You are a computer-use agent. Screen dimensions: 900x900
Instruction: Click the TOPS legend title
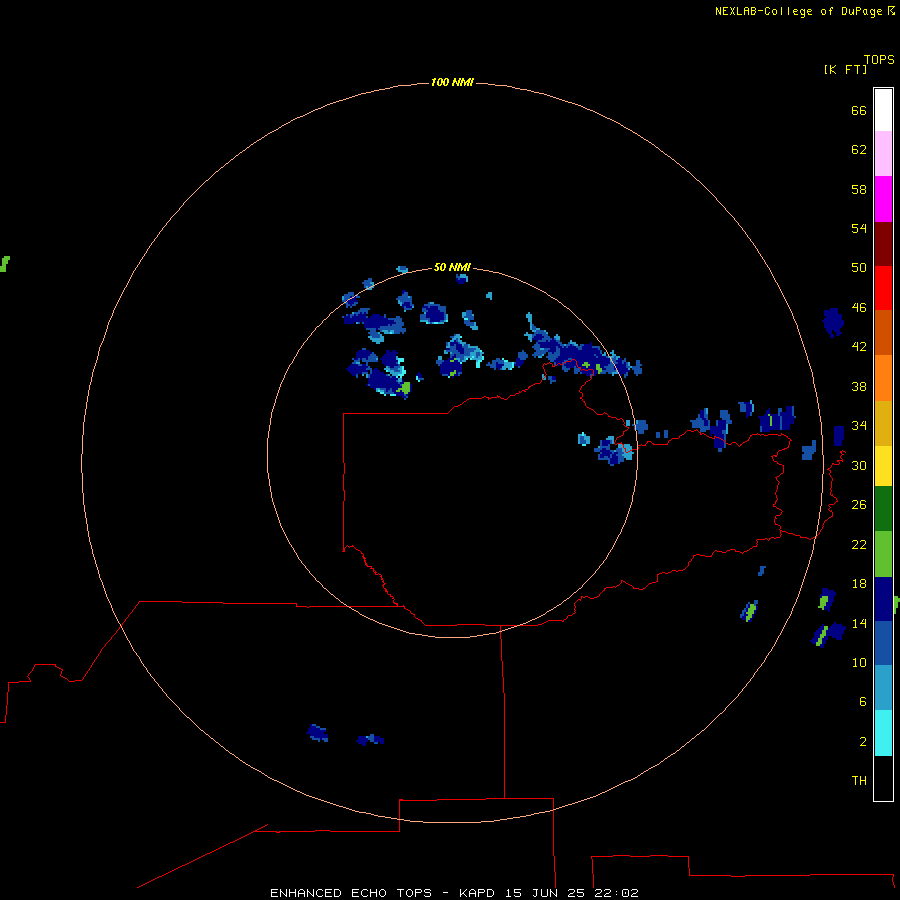879,59
